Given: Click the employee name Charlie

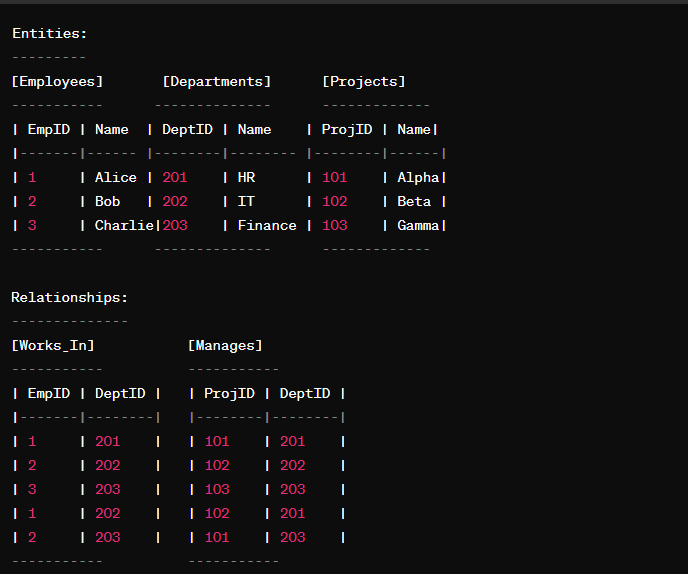Looking at the screenshot, I should 124,226.
